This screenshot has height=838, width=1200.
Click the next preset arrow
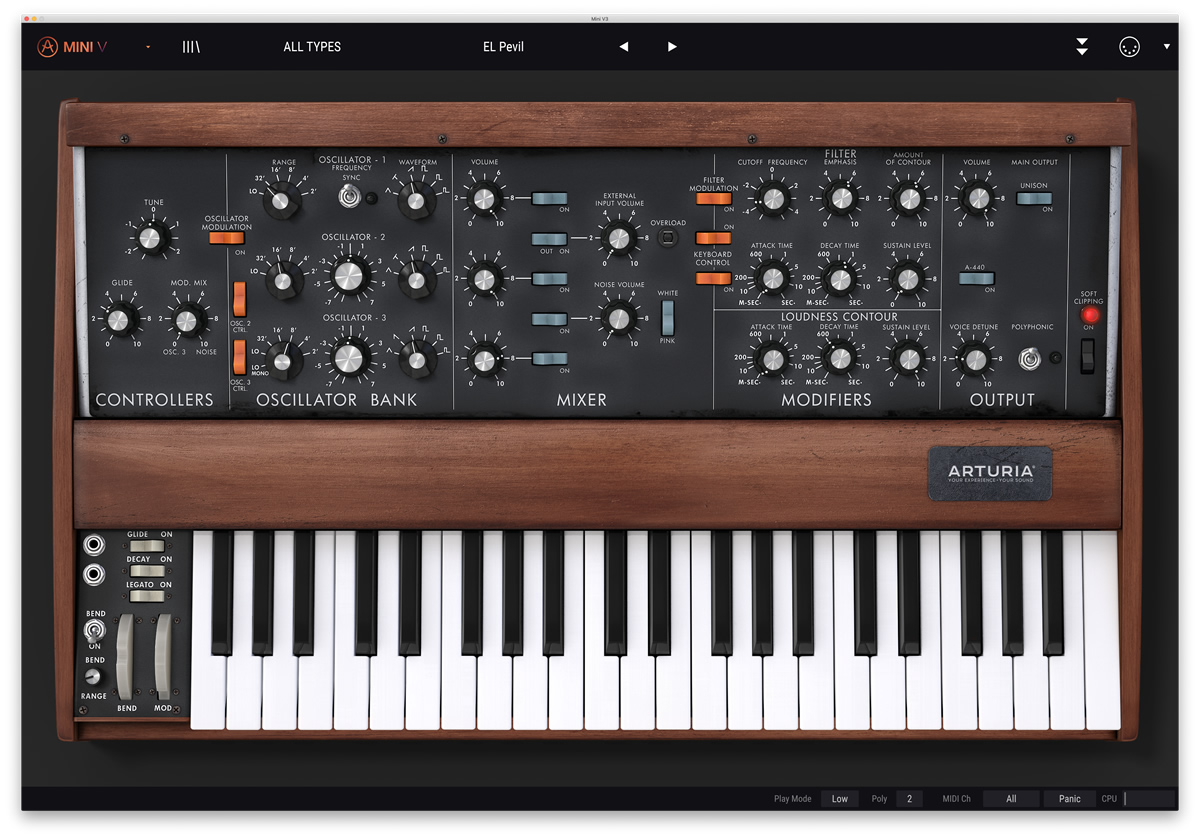click(x=671, y=46)
